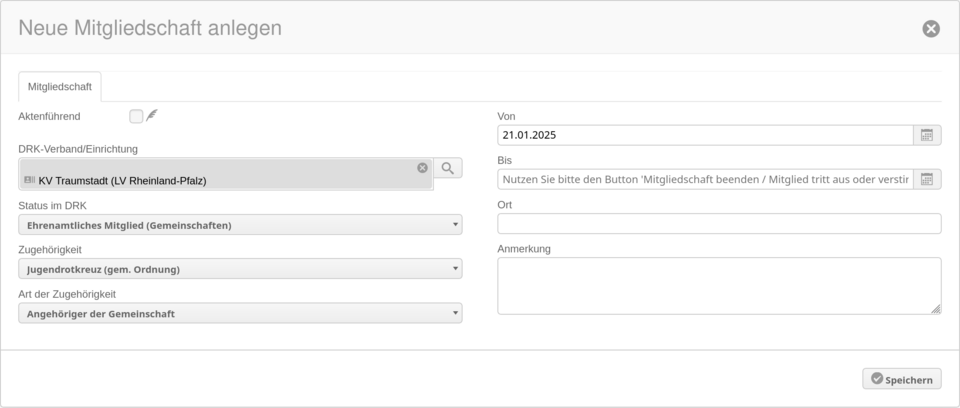960x408 pixels.
Task: Close the Neue Mitgliedschaft anlegen dialog
Action: click(931, 28)
